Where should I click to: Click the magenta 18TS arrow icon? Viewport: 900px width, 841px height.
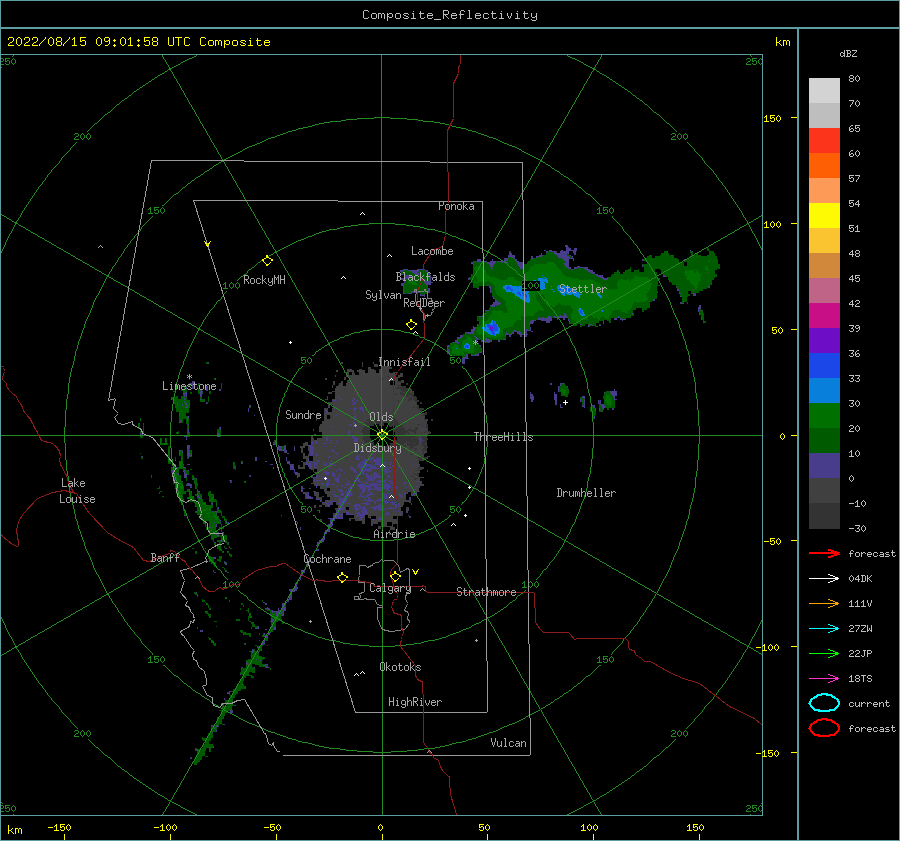(x=824, y=679)
